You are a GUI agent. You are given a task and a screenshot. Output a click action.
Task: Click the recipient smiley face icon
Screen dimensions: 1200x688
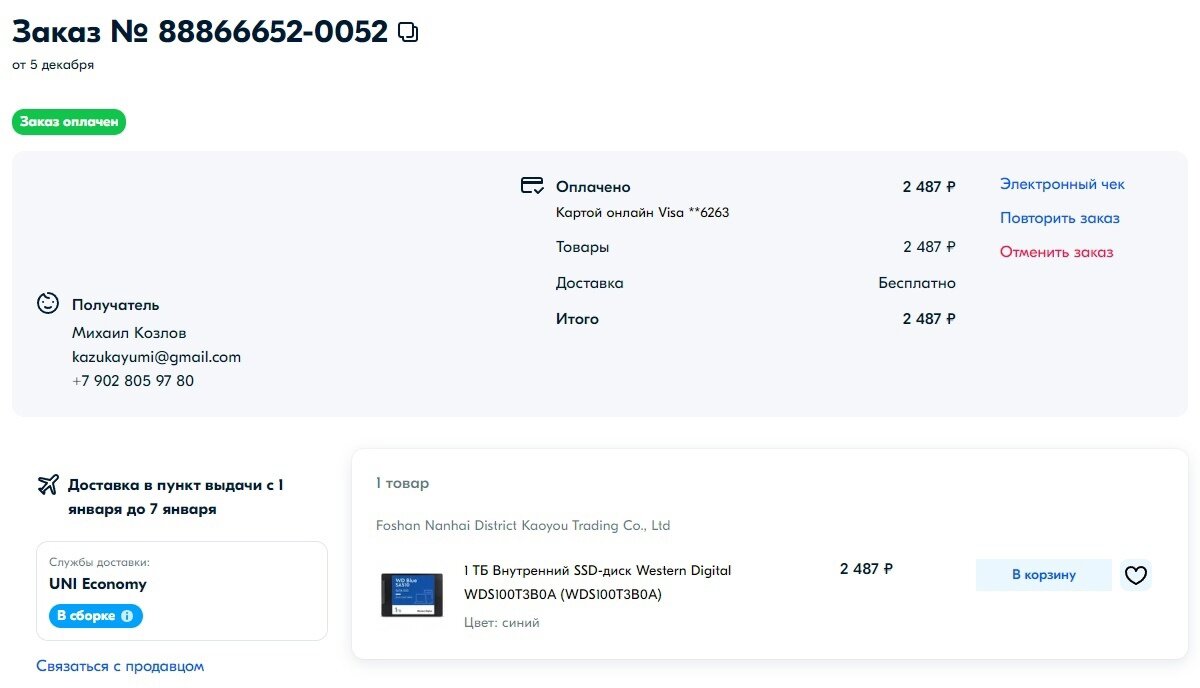click(x=48, y=303)
